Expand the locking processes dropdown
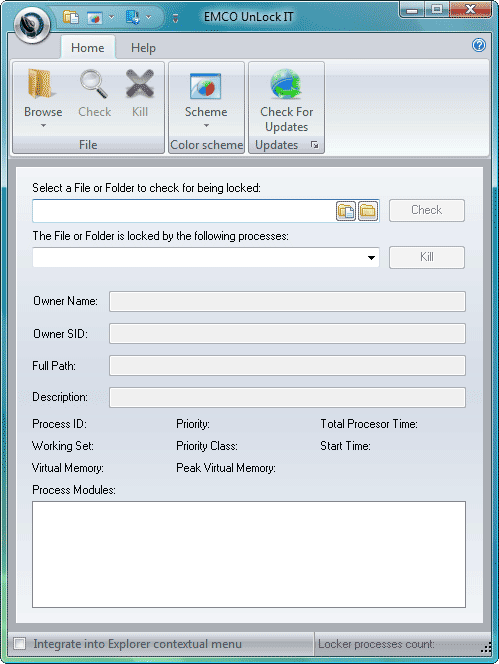Image resolution: width=499 pixels, height=664 pixels. click(371, 257)
